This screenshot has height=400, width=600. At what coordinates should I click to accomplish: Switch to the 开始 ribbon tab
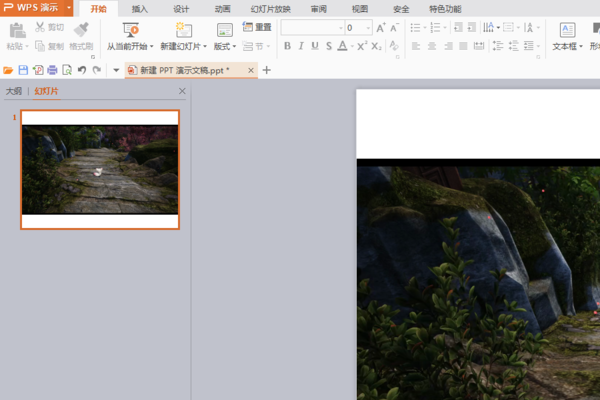click(99, 9)
